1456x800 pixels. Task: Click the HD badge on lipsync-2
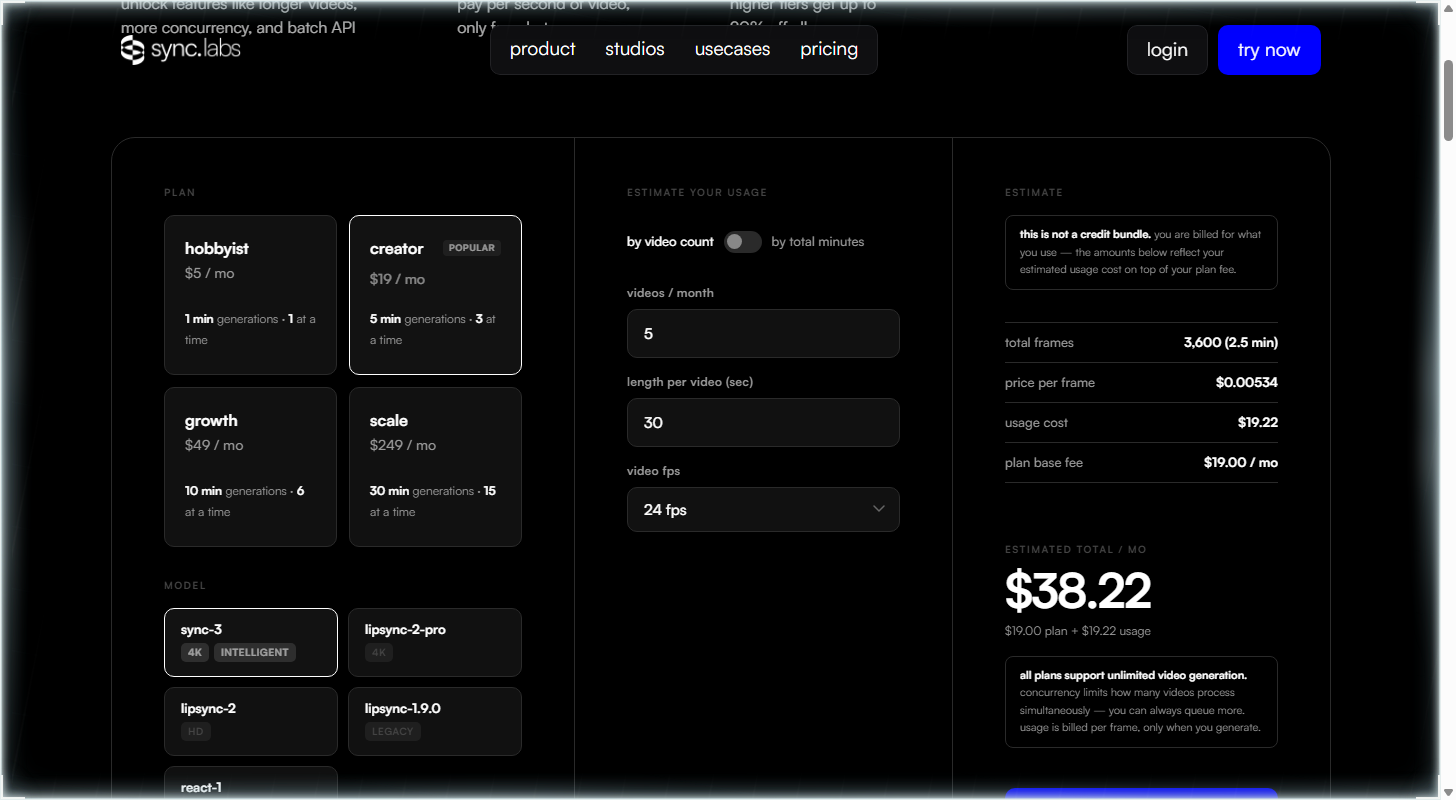pos(196,731)
